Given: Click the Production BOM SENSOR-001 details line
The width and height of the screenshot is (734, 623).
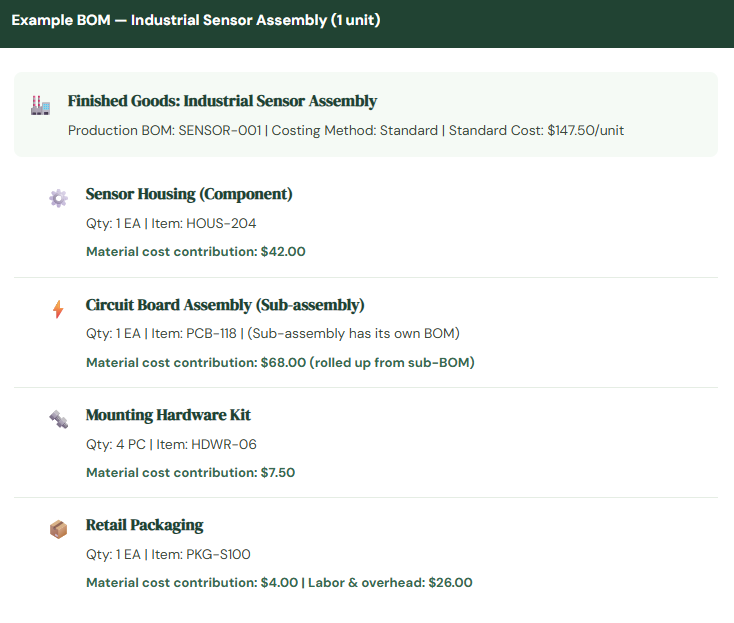Looking at the screenshot, I should 346,130.
